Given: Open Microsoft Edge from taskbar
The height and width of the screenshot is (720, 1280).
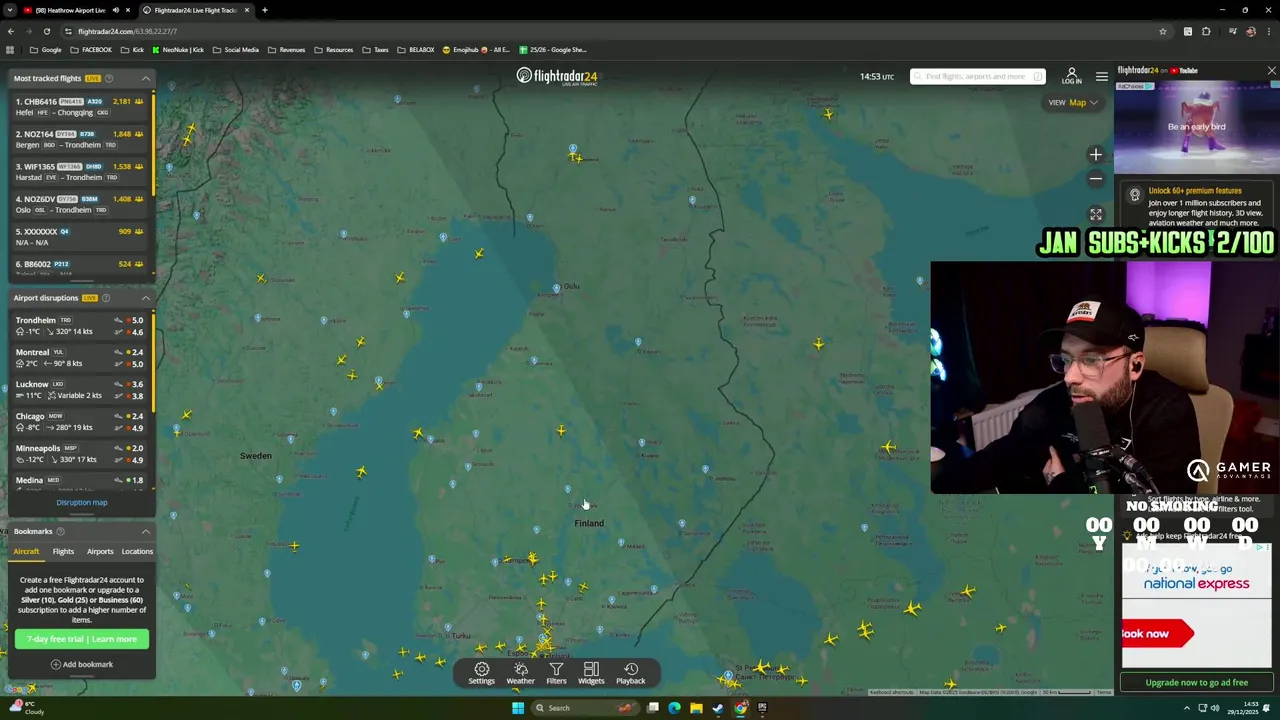Looking at the screenshot, I should point(674,708).
